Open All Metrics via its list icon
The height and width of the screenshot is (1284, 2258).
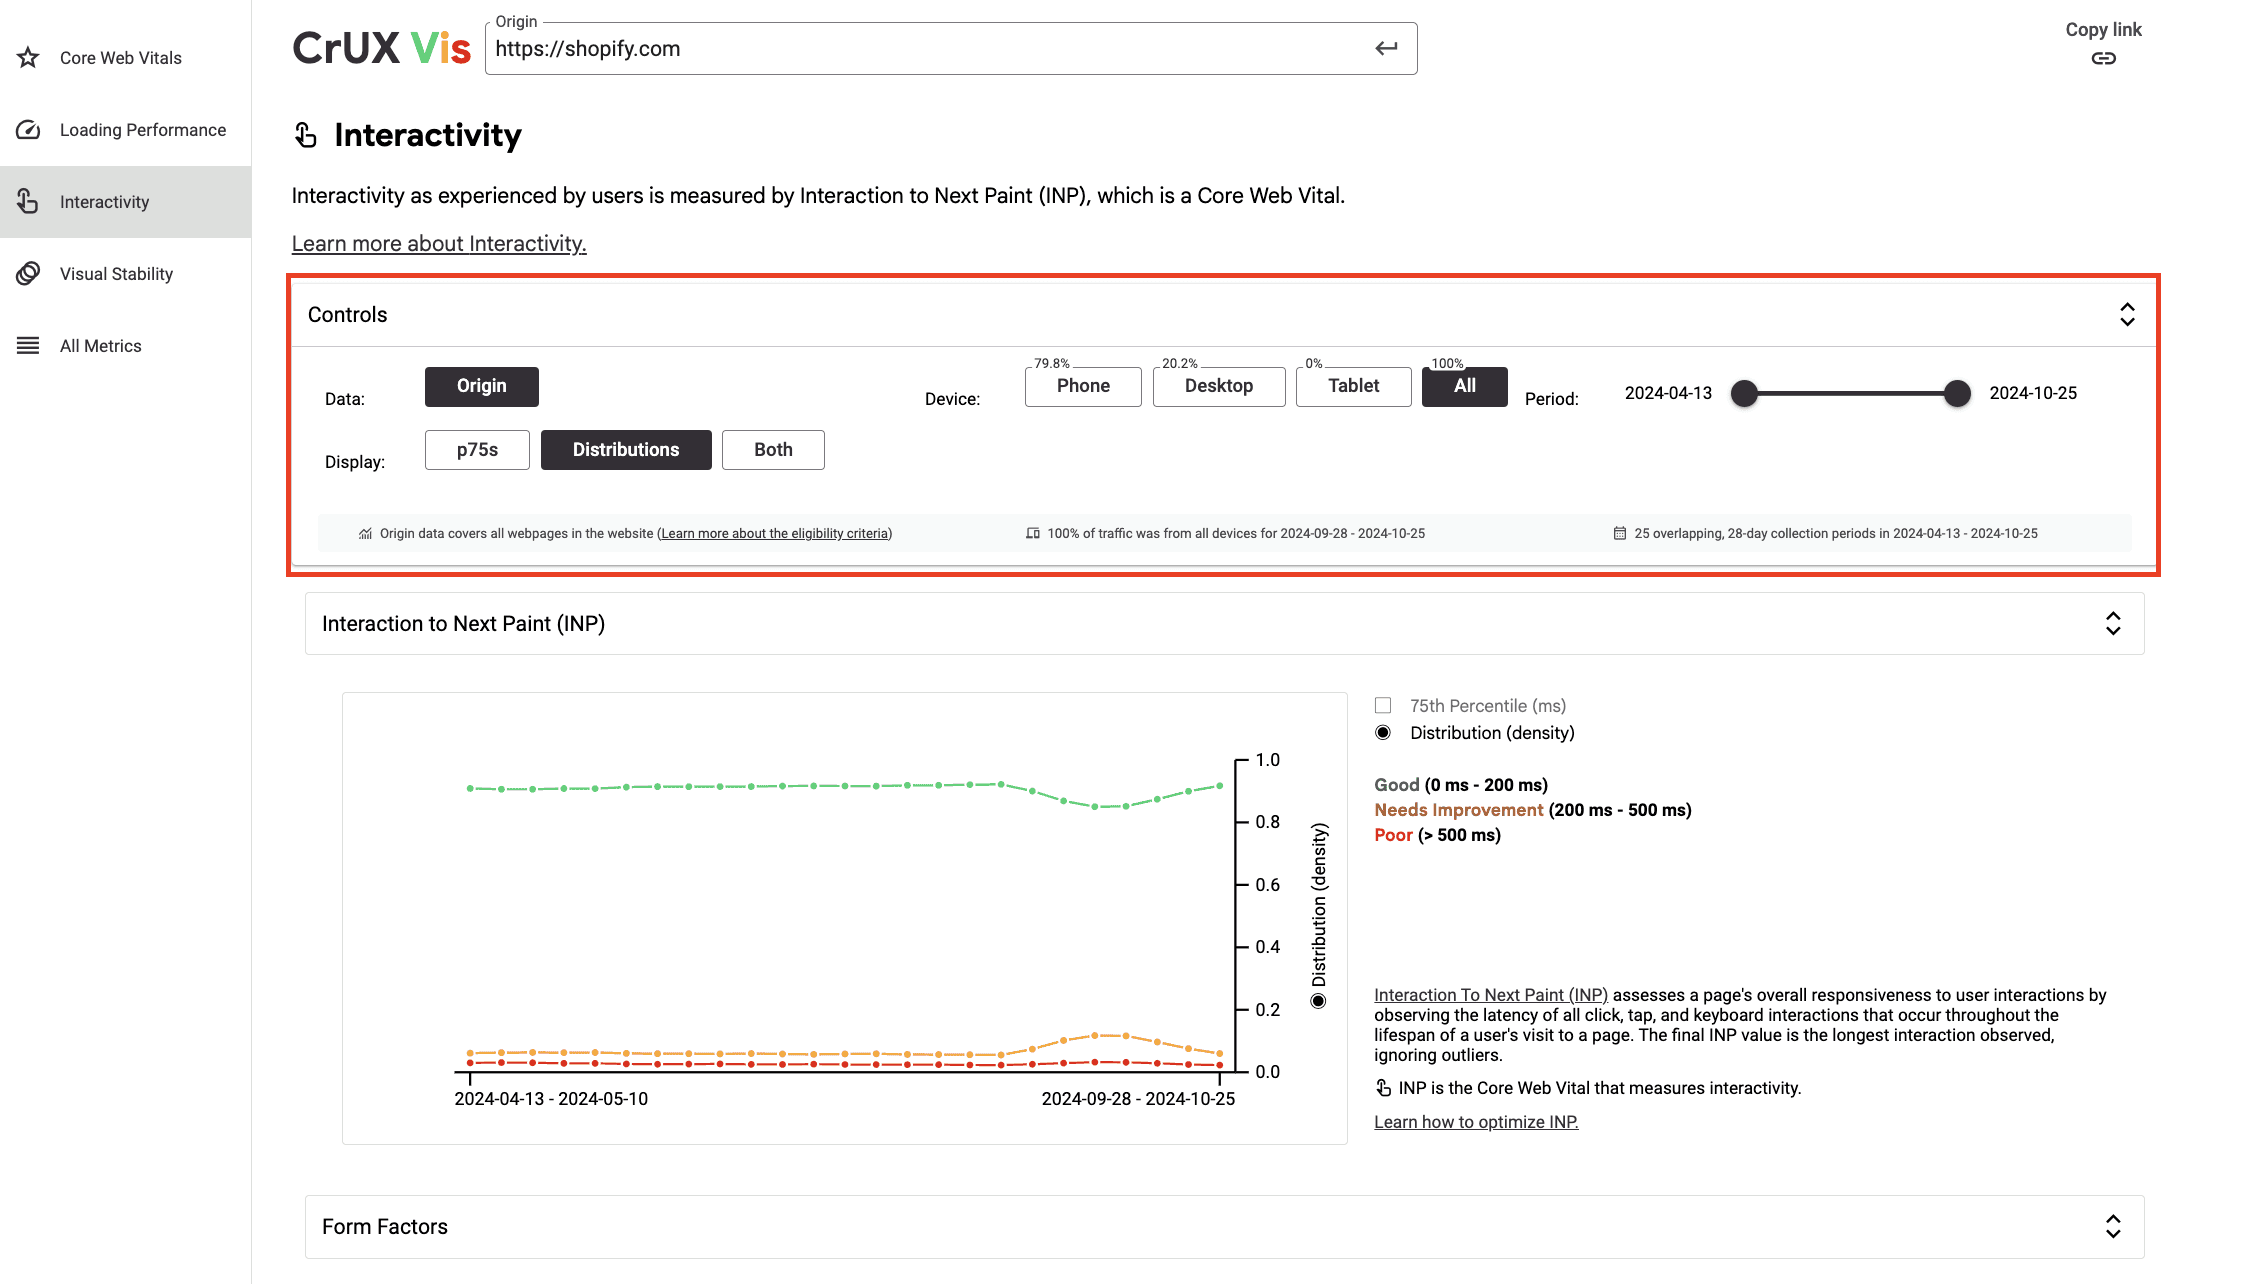pos(28,345)
